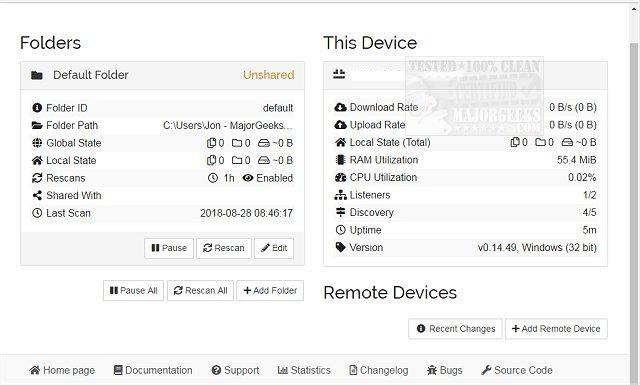Image resolution: width=640 pixels, height=385 pixels.
Task: Collapse the This Device panel header
Action: pyautogui.click(x=465, y=76)
